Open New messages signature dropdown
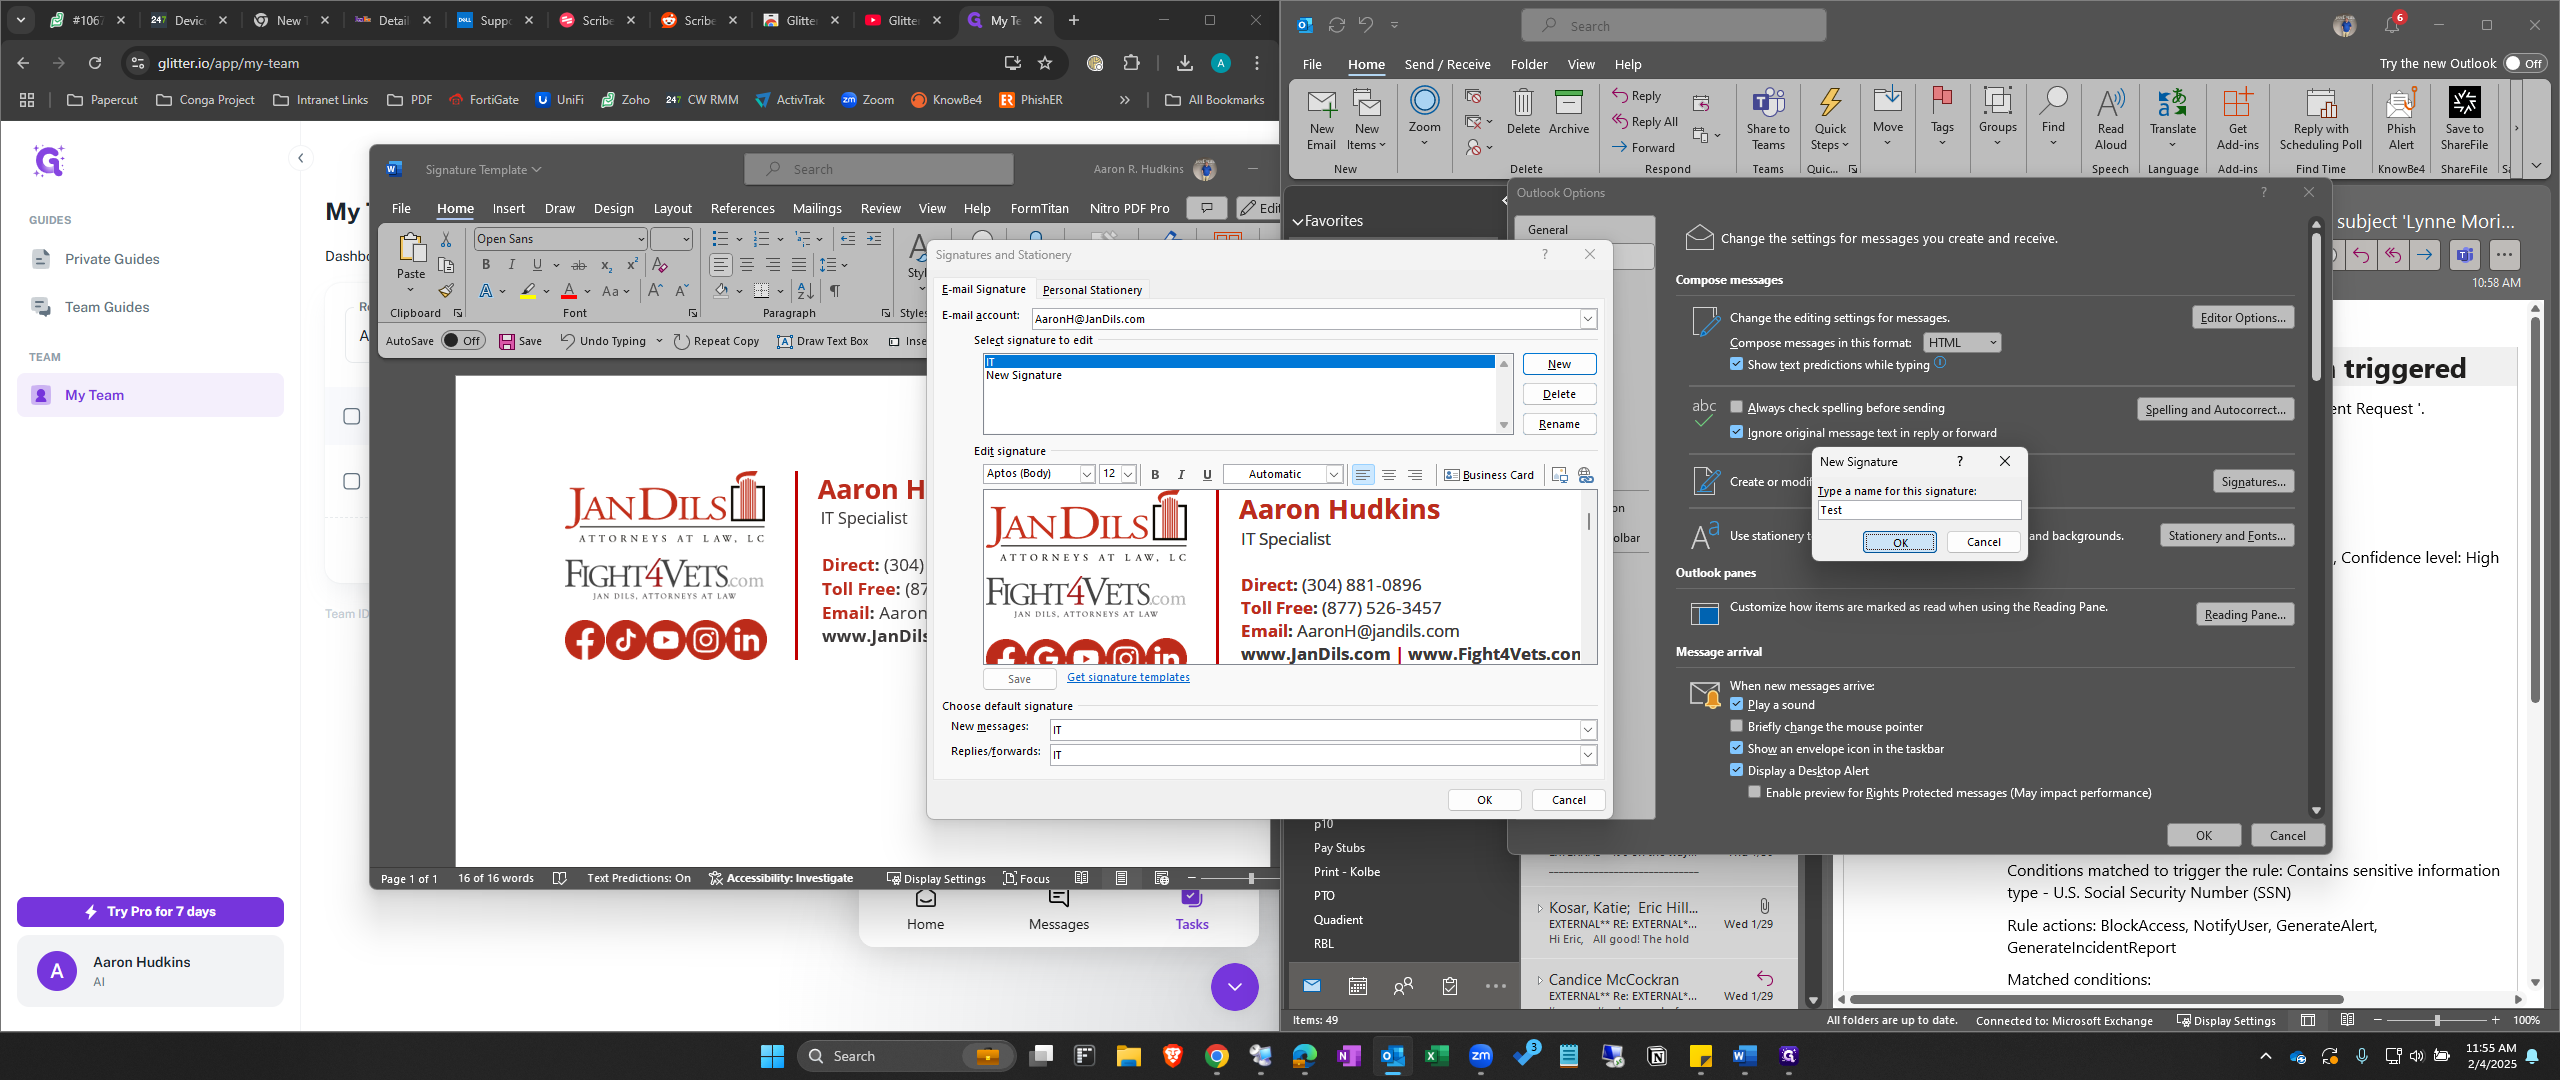Image resolution: width=2560 pixels, height=1080 pixels. (x=1587, y=730)
